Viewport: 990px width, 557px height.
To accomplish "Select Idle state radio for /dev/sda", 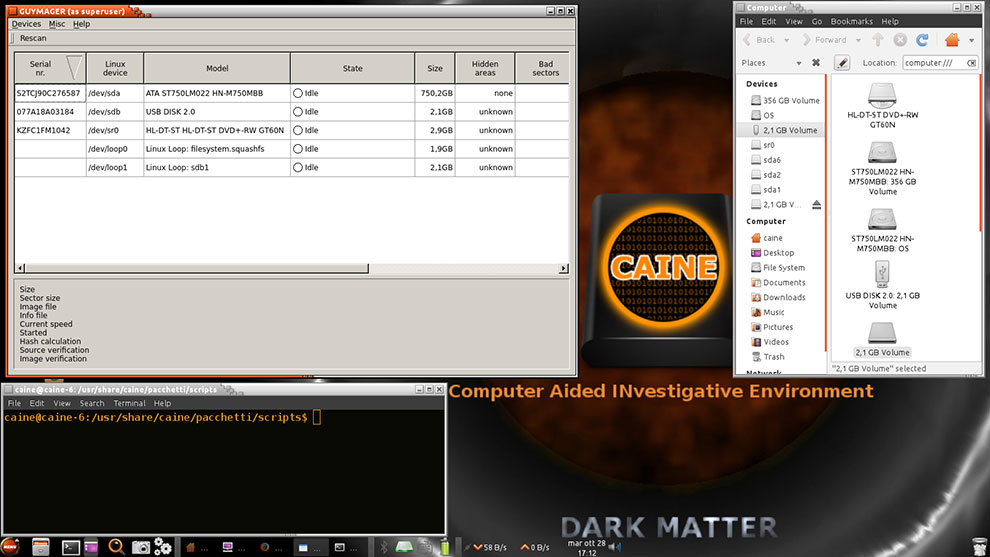I will [x=297, y=93].
